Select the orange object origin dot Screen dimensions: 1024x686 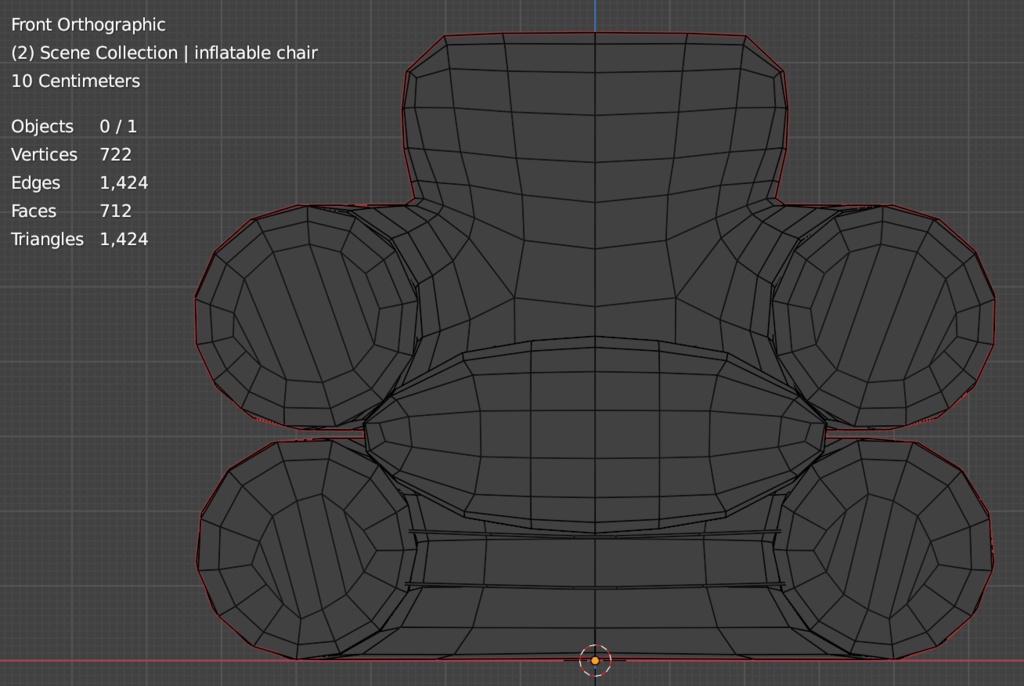(595, 660)
